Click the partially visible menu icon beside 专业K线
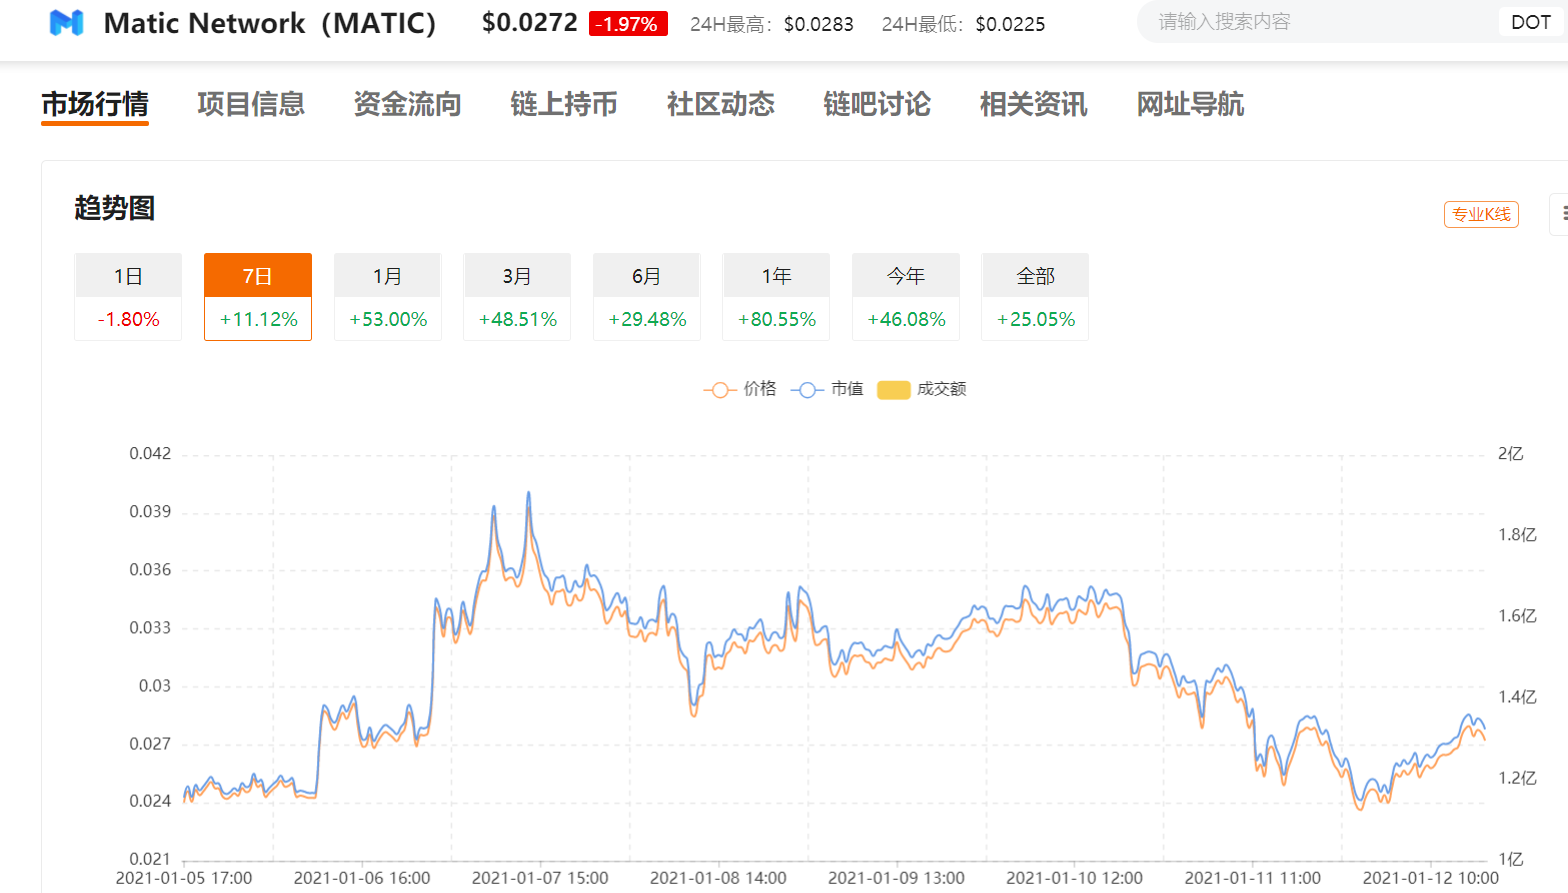 (1559, 214)
